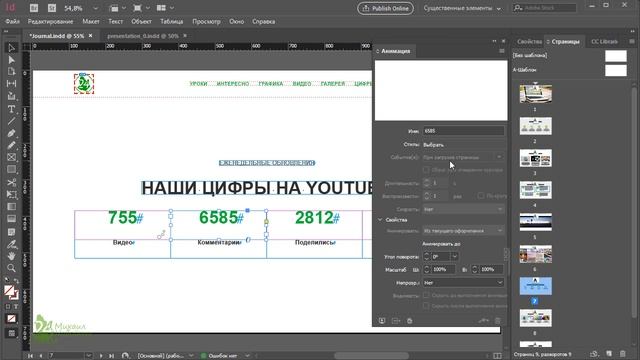Select the Scissors tool
This screenshot has width=640, height=360.
(x=11, y=182)
